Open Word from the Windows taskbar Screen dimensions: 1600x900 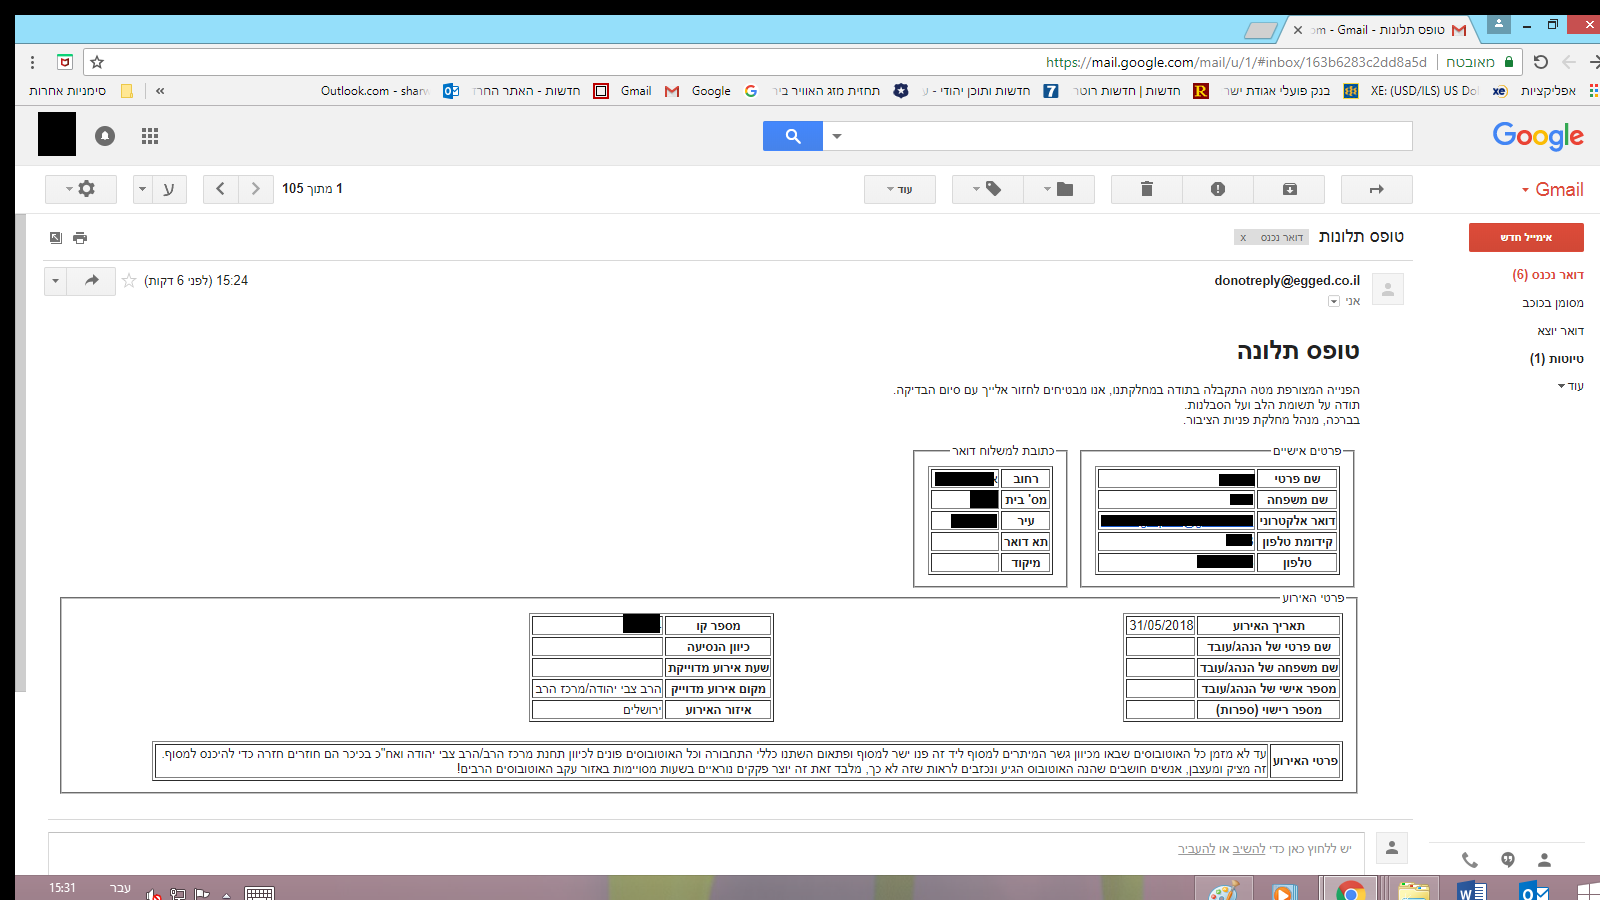[1473, 889]
